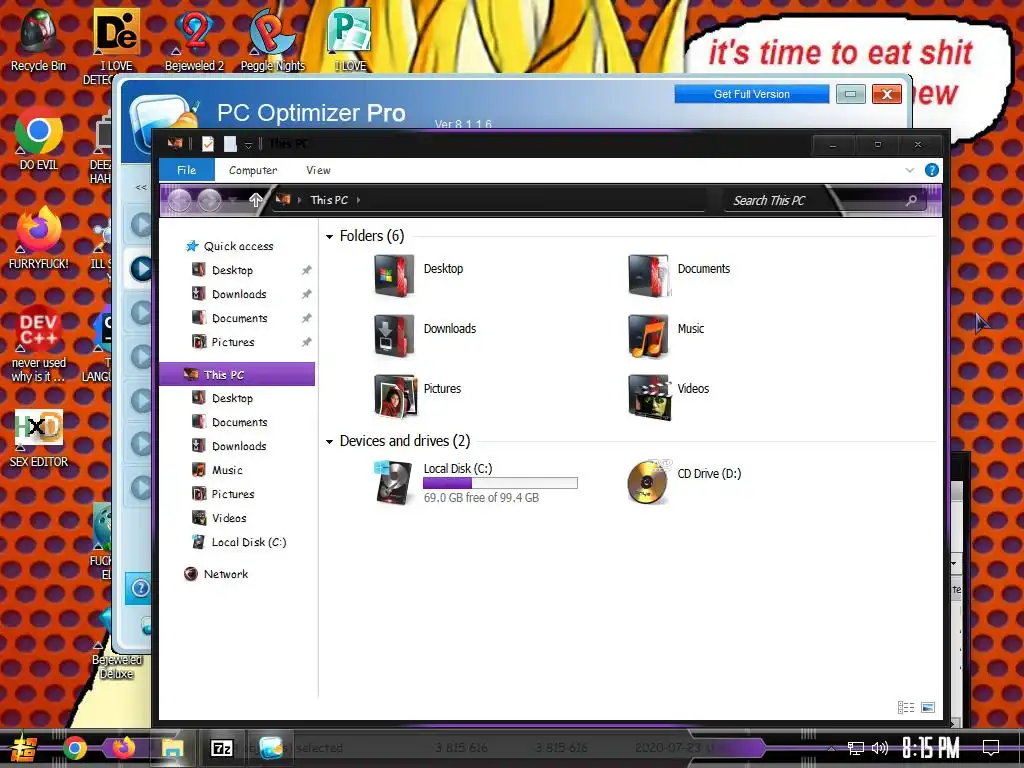Switch to details view layout icon
The image size is (1024, 768).
[906, 707]
